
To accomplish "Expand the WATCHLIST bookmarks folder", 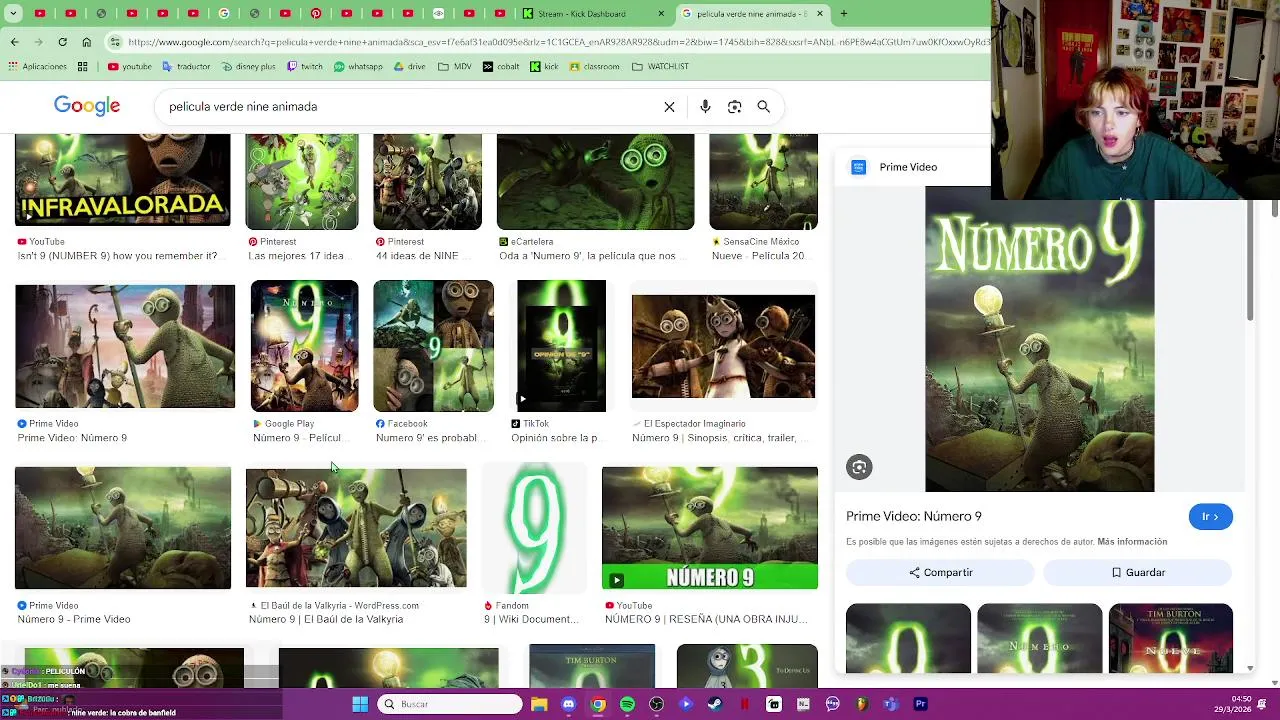I will [661, 67].
